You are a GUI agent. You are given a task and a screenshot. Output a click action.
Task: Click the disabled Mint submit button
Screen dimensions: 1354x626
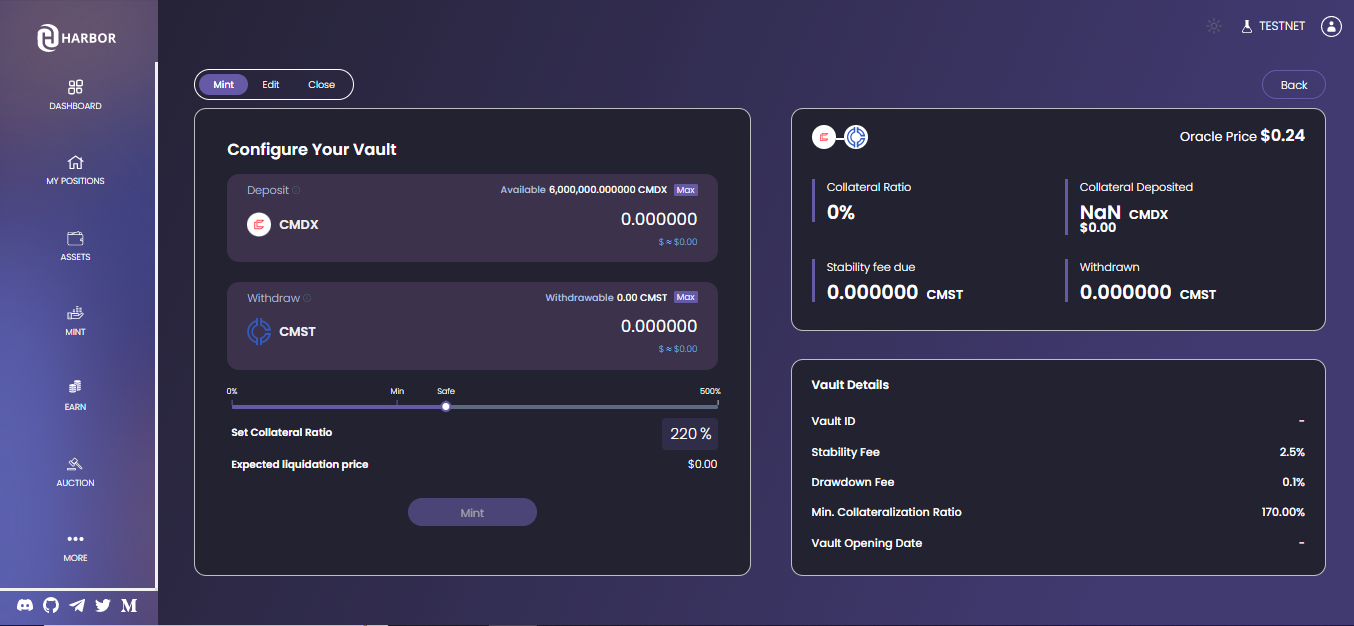click(x=472, y=512)
